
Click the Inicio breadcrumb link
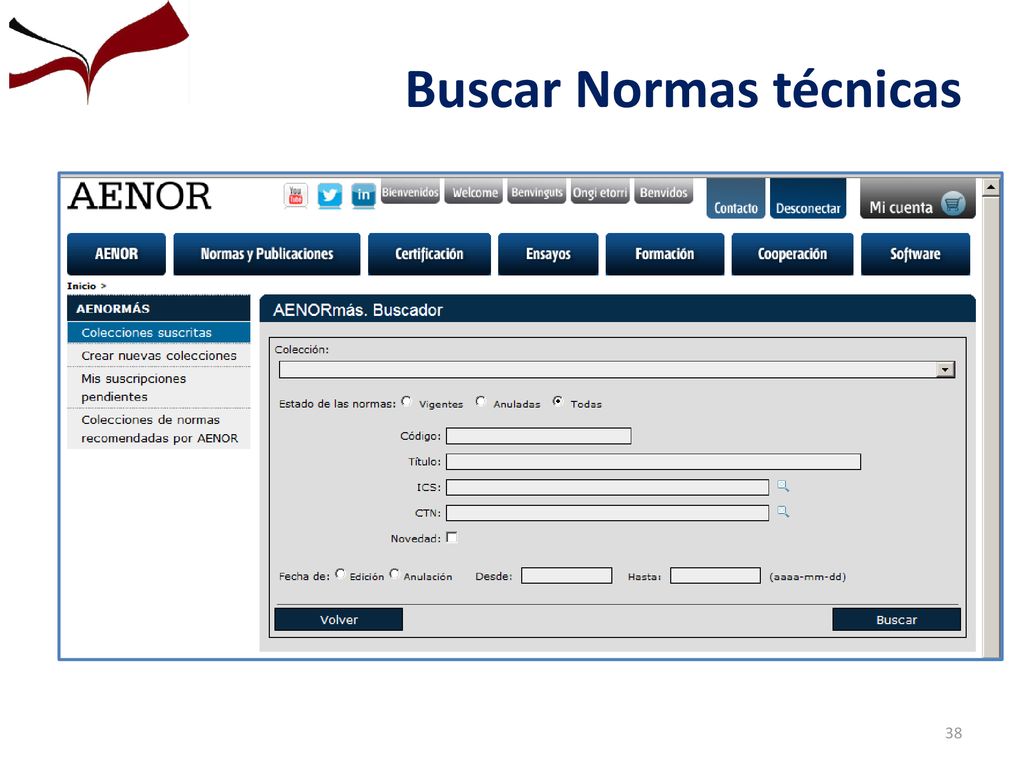click(x=82, y=286)
